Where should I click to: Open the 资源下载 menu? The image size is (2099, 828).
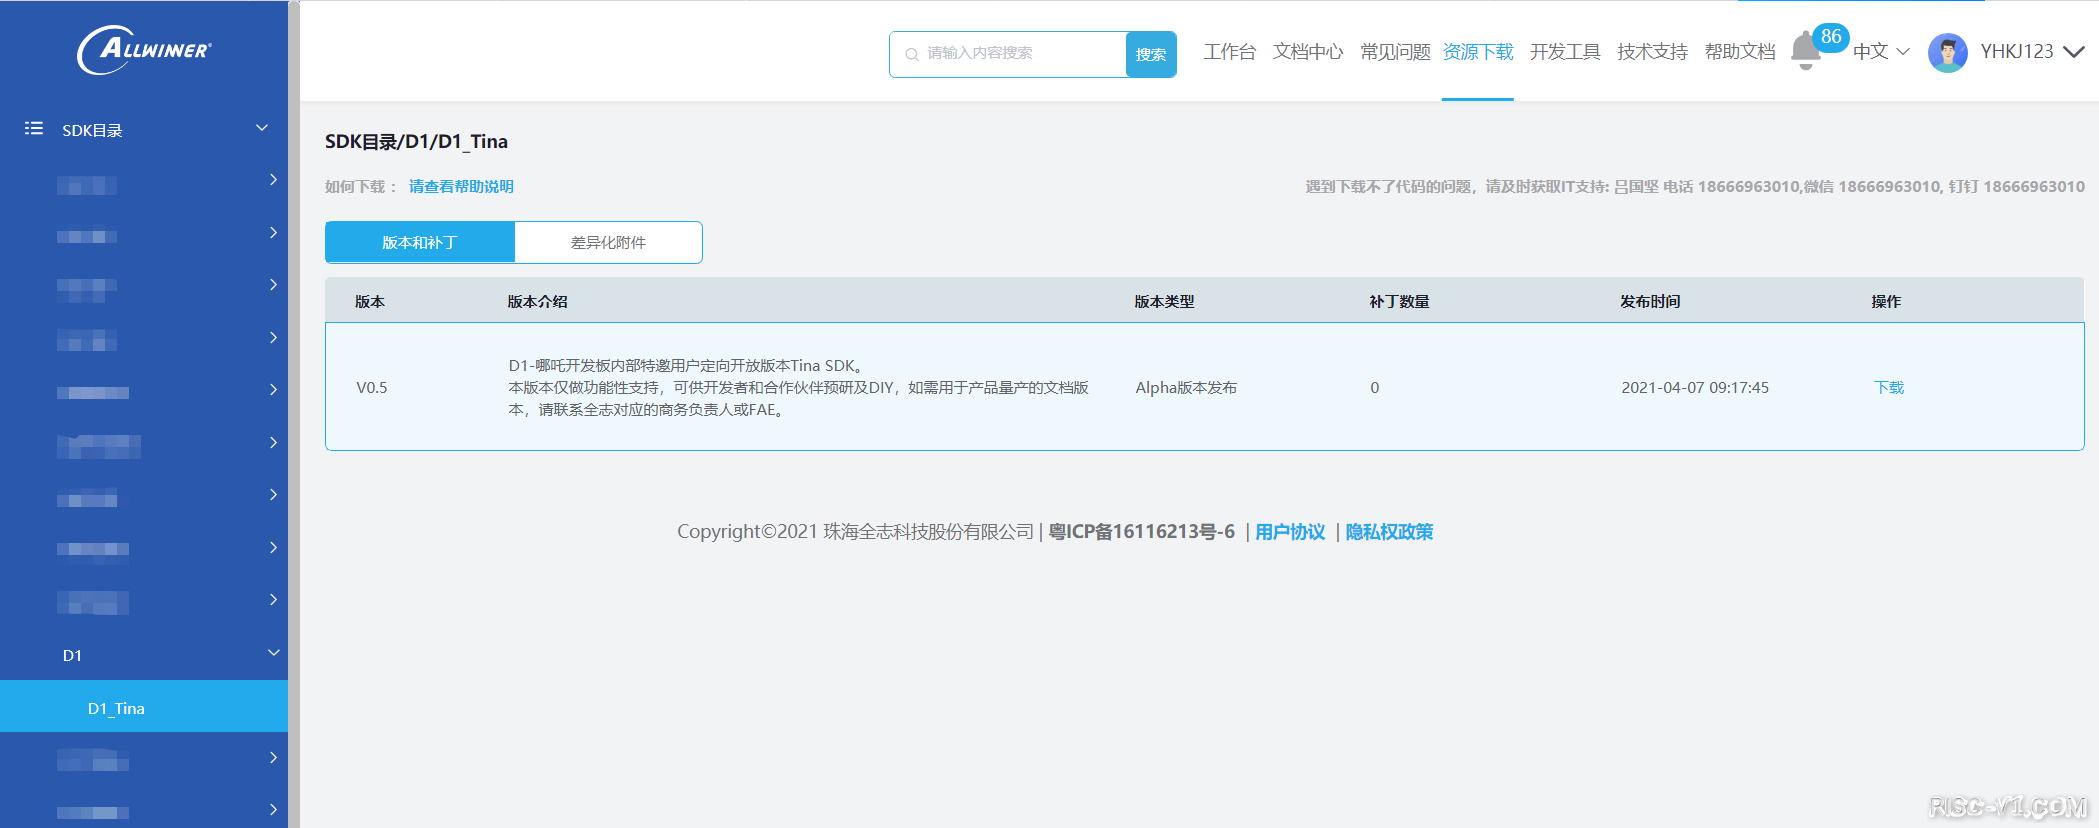[1477, 52]
